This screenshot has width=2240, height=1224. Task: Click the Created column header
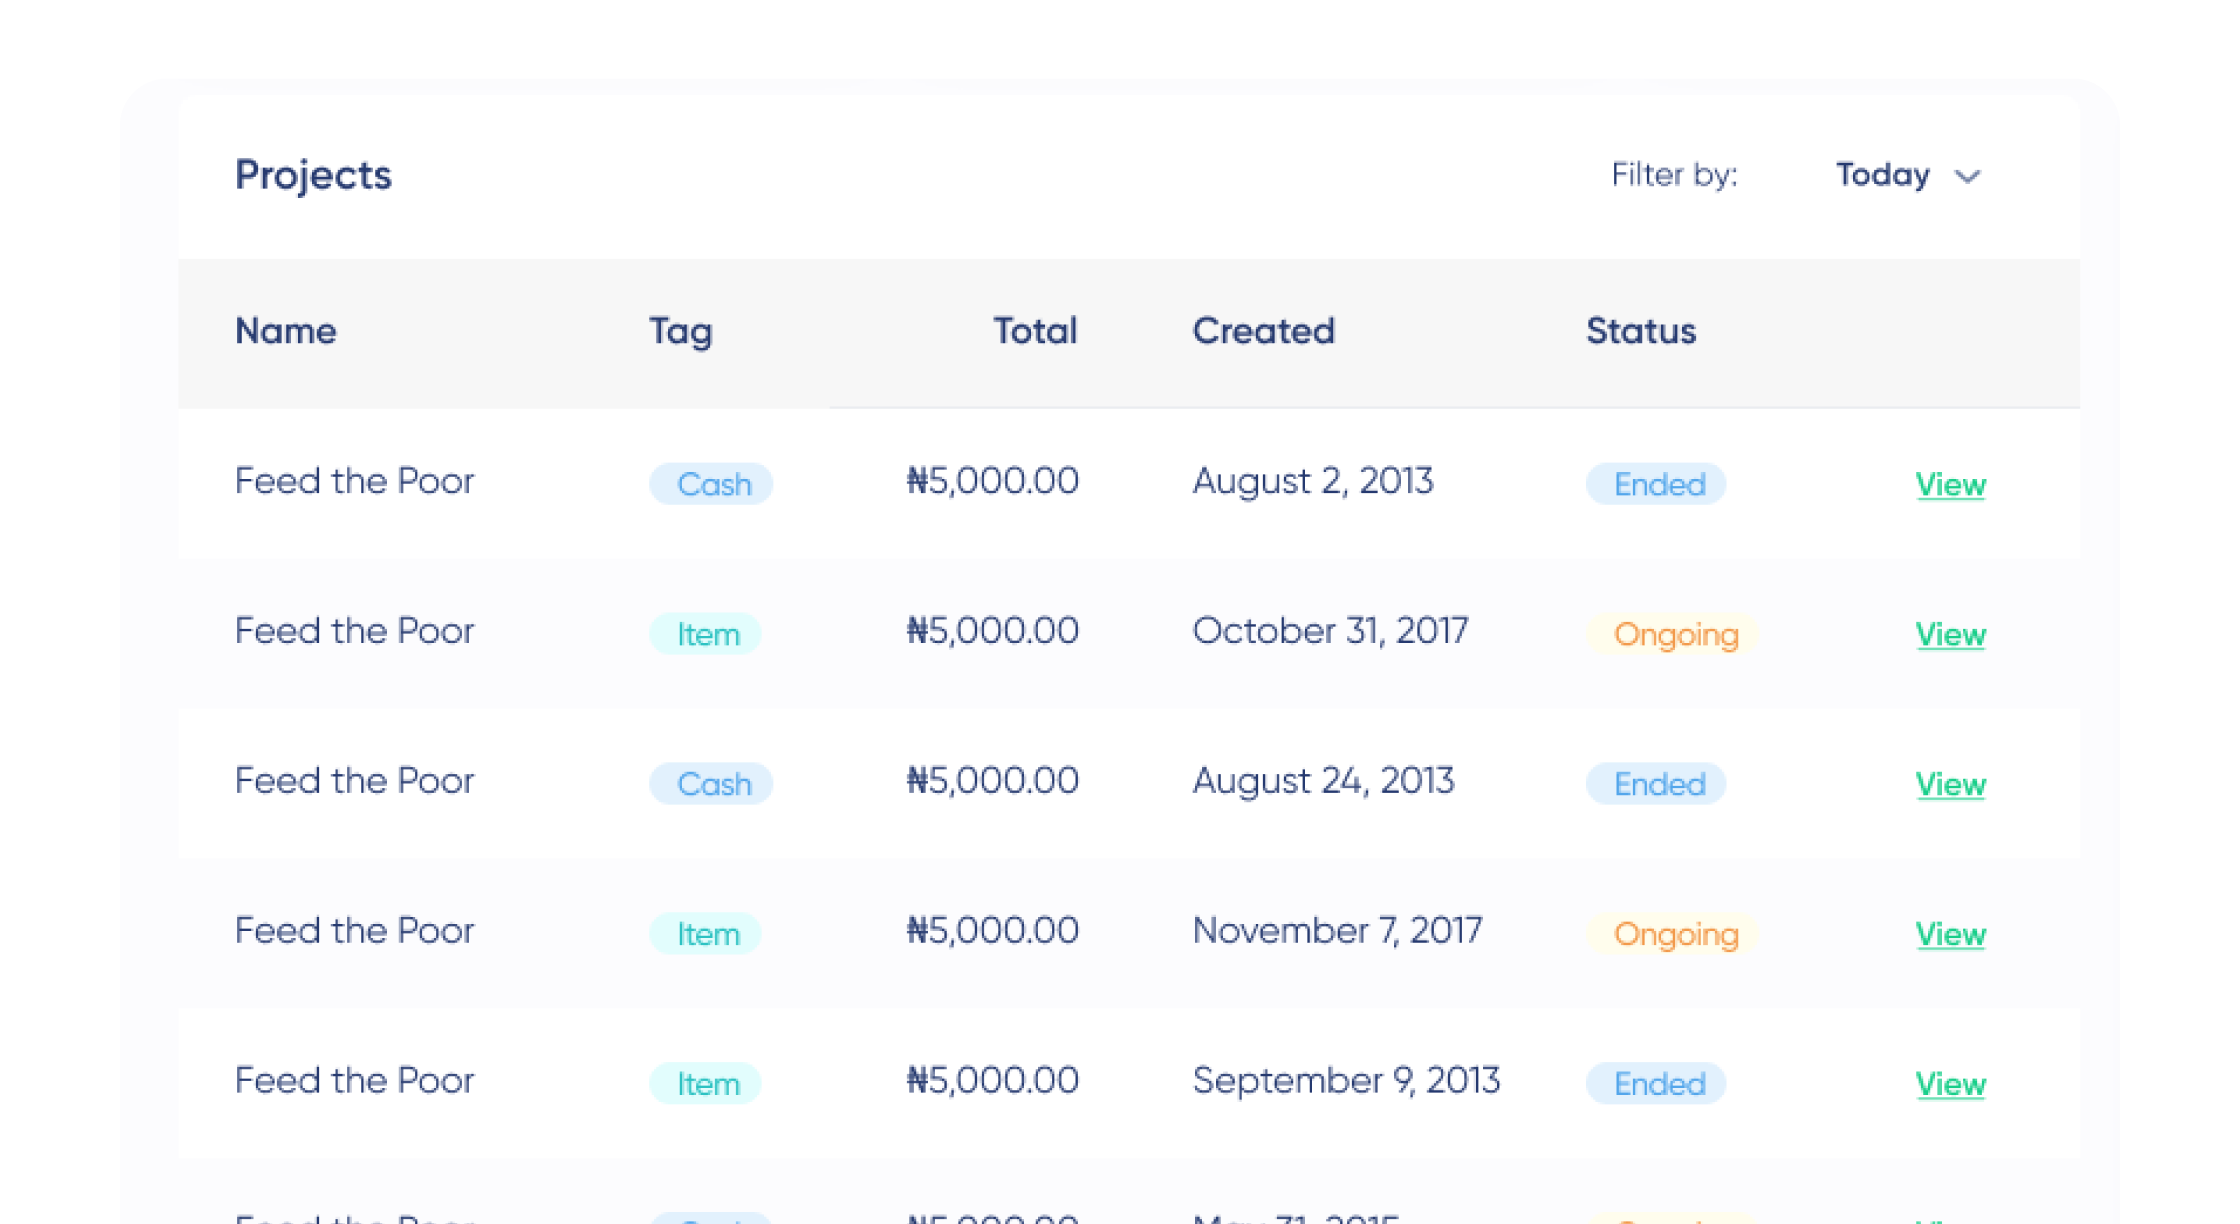(x=1263, y=331)
